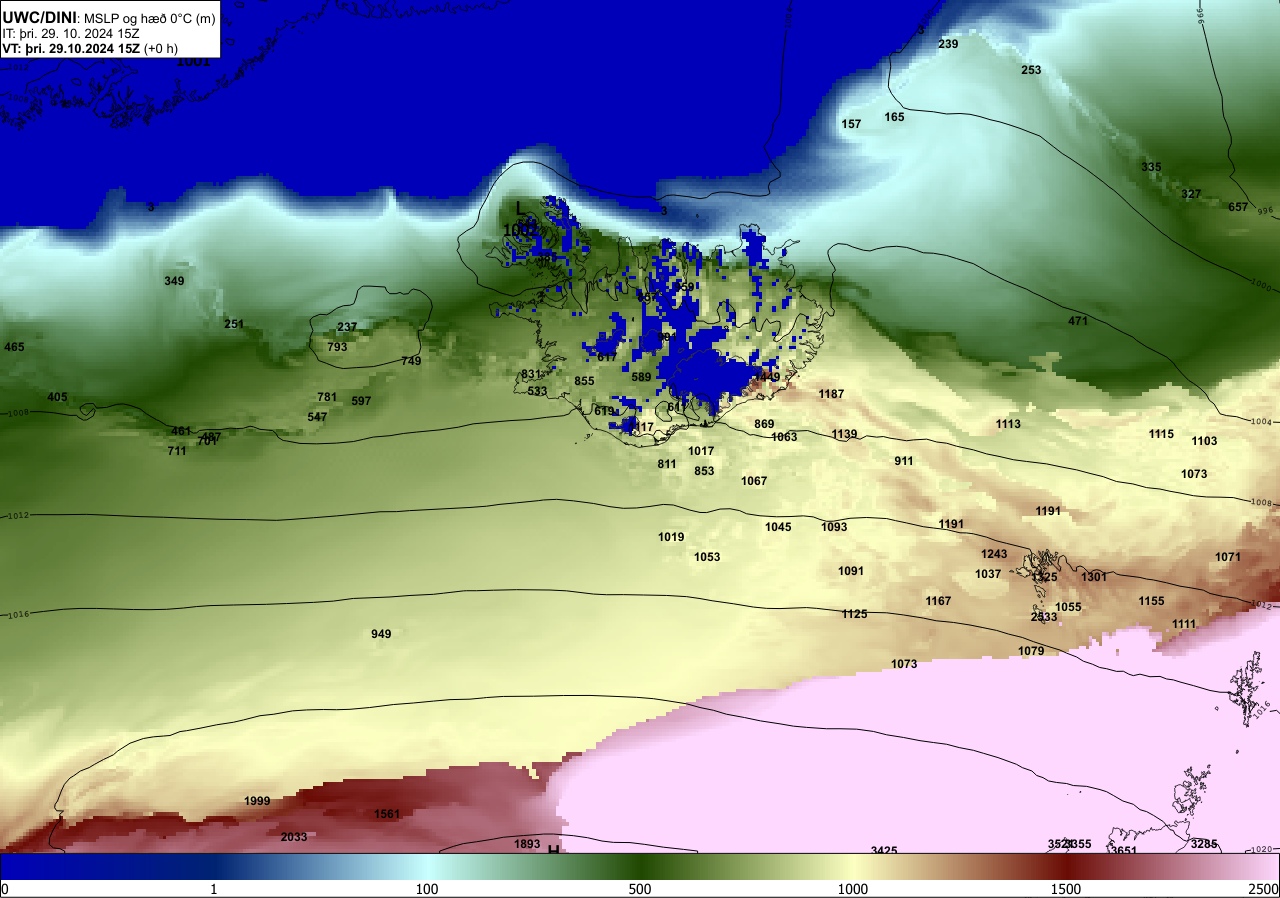The height and width of the screenshot is (898, 1280).
Task: Click the freezing level value 465
Action: point(14,347)
